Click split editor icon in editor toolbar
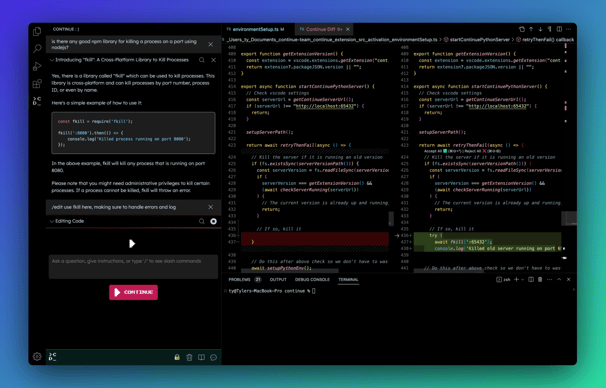The height and width of the screenshot is (388, 606). (559, 29)
